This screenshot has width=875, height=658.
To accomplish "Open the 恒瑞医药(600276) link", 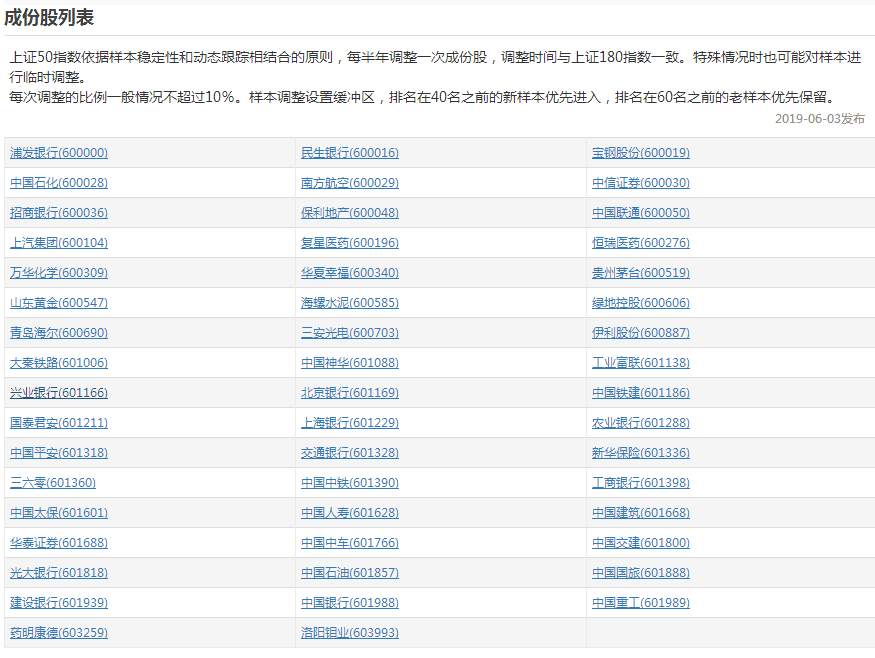I will [641, 243].
